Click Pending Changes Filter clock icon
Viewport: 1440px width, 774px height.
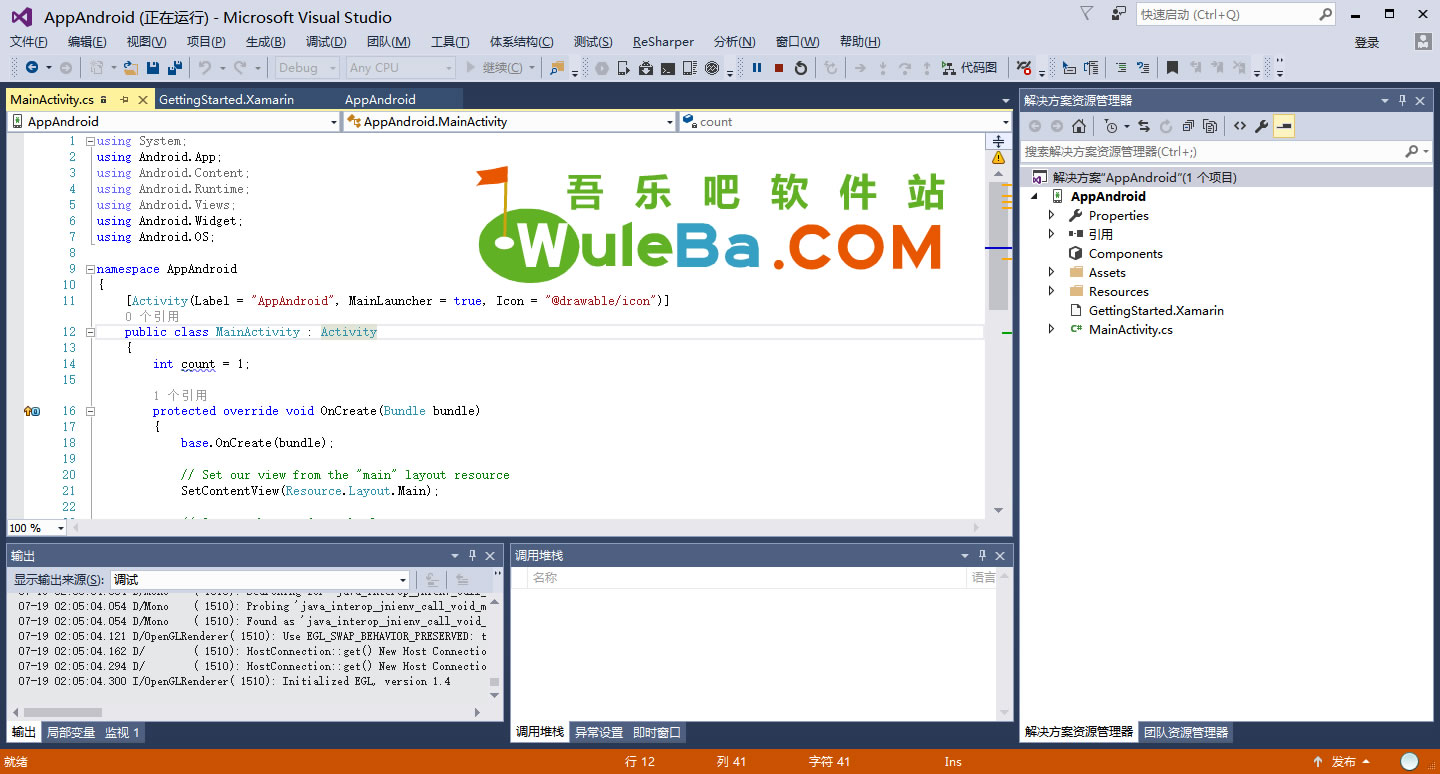click(x=1111, y=126)
